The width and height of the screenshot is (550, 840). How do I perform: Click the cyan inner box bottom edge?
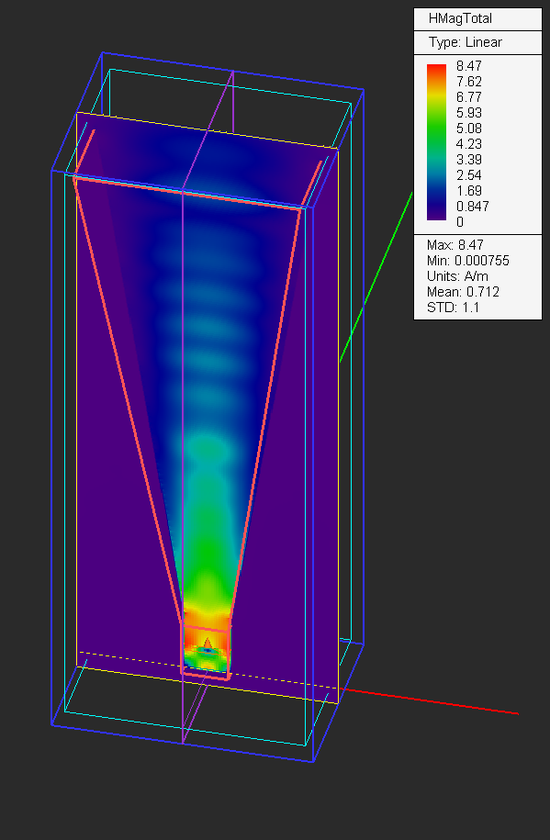pyautogui.click(x=185, y=729)
